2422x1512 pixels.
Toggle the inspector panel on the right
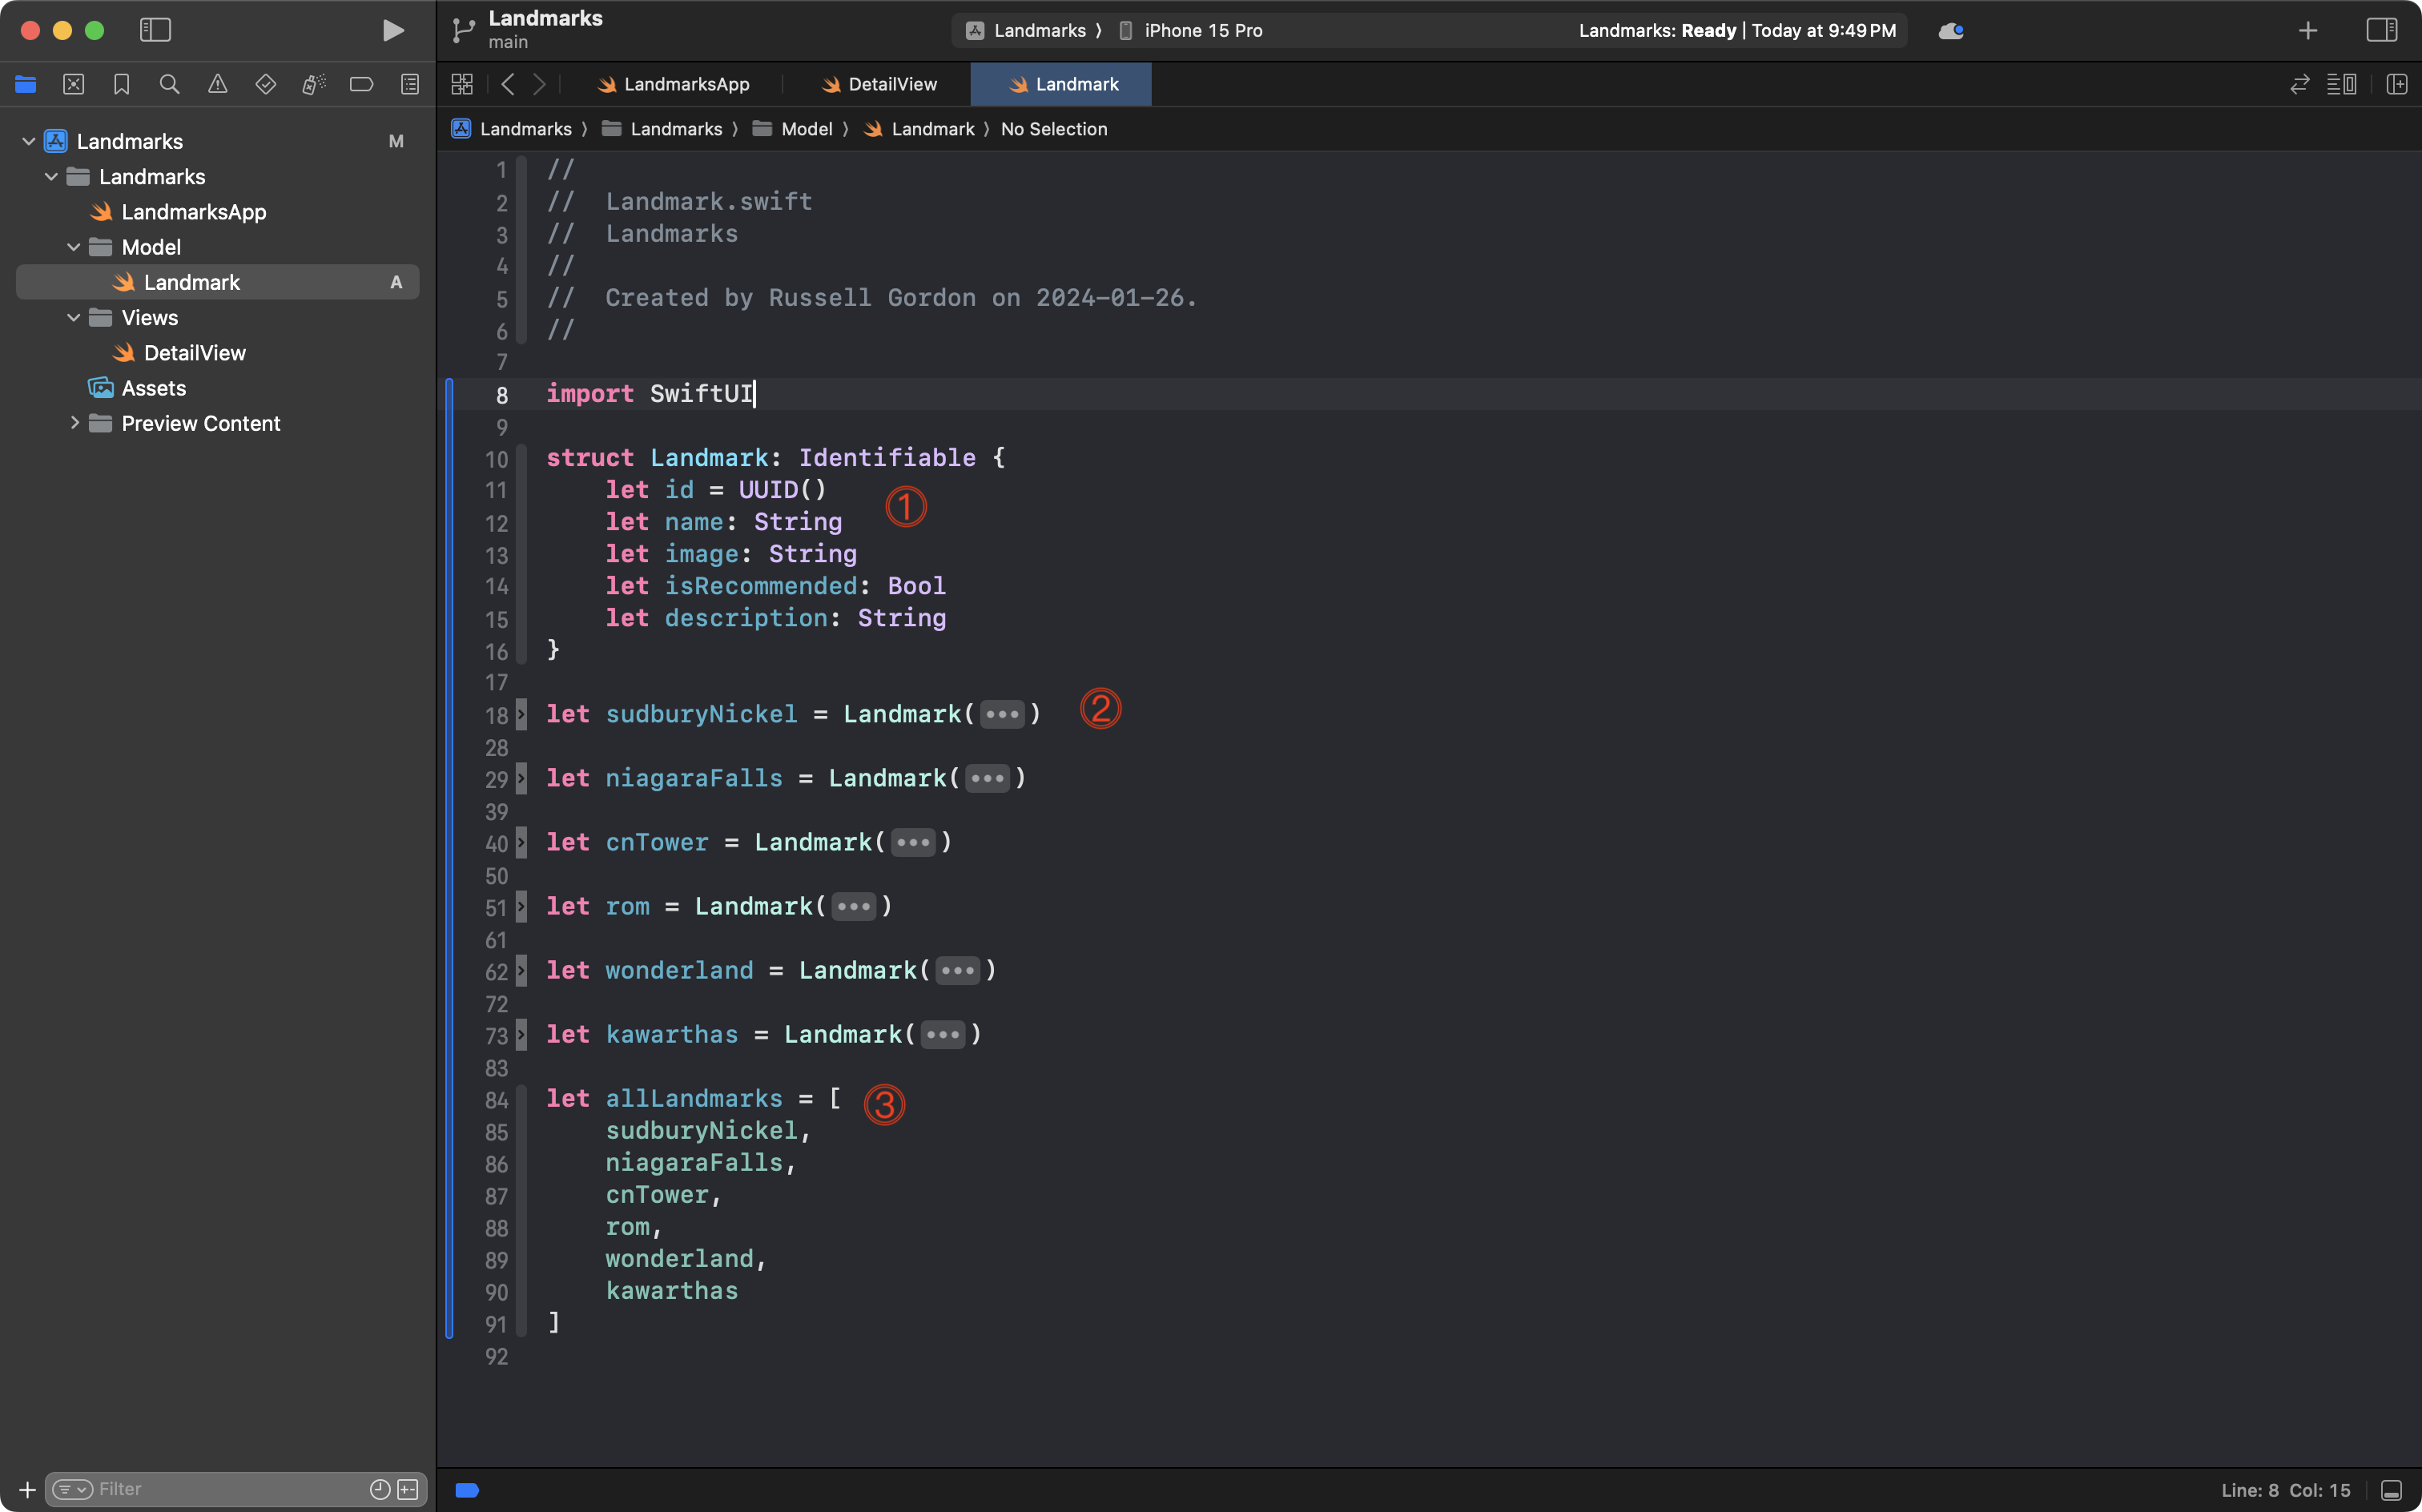click(2383, 30)
